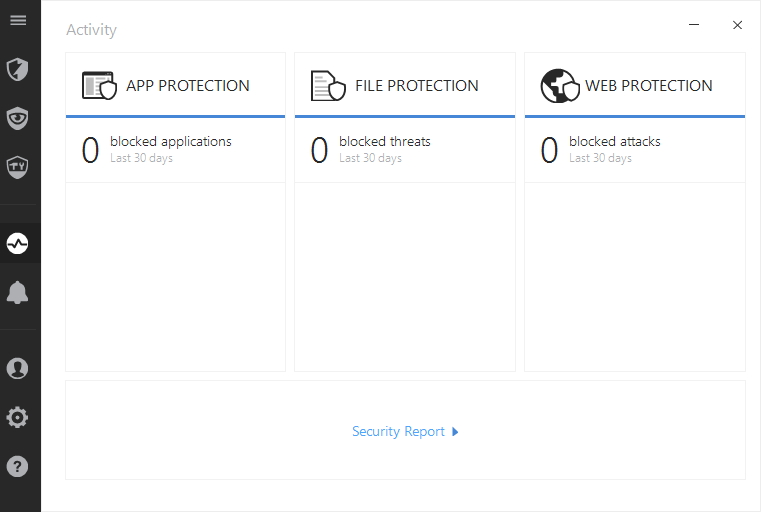Expand the arrow beside Security Report
Screen dimensions: 761x512
[455, 432]
